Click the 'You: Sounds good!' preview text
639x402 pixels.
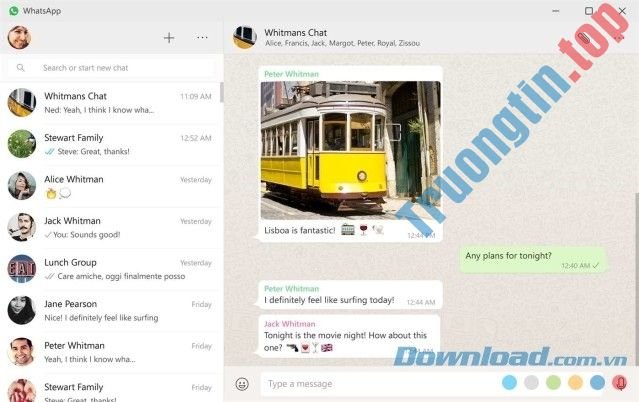tap(87, 235)
